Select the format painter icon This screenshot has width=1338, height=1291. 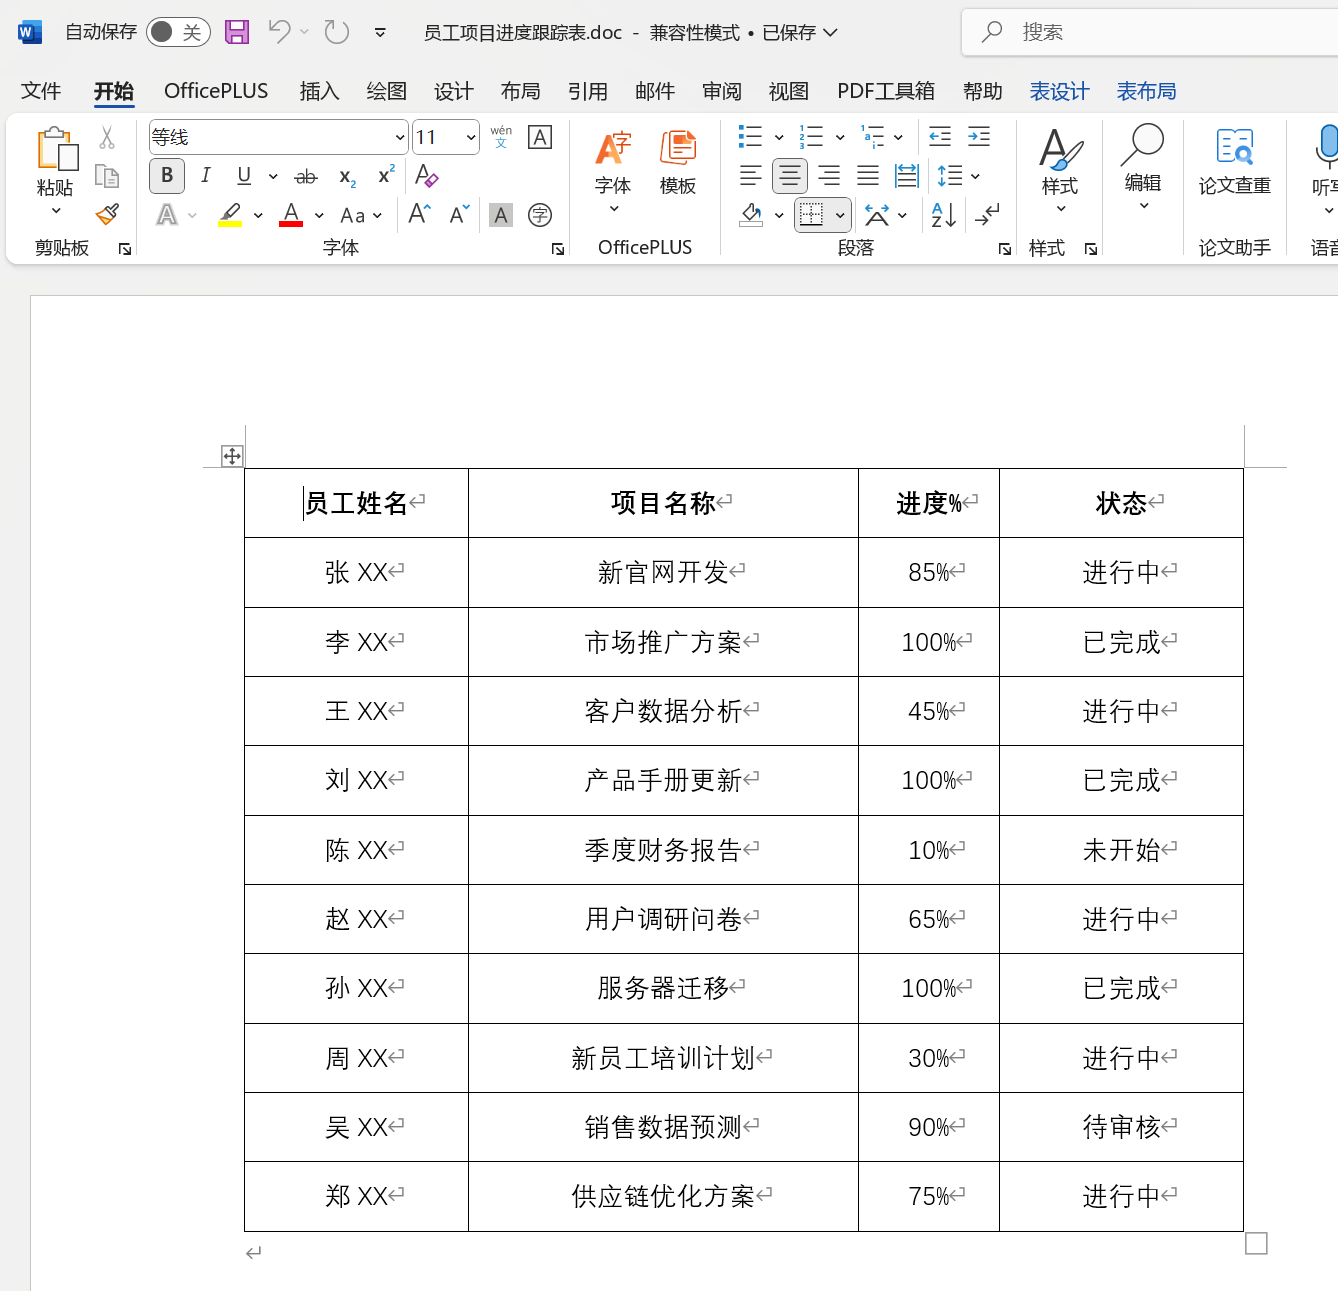107,215
